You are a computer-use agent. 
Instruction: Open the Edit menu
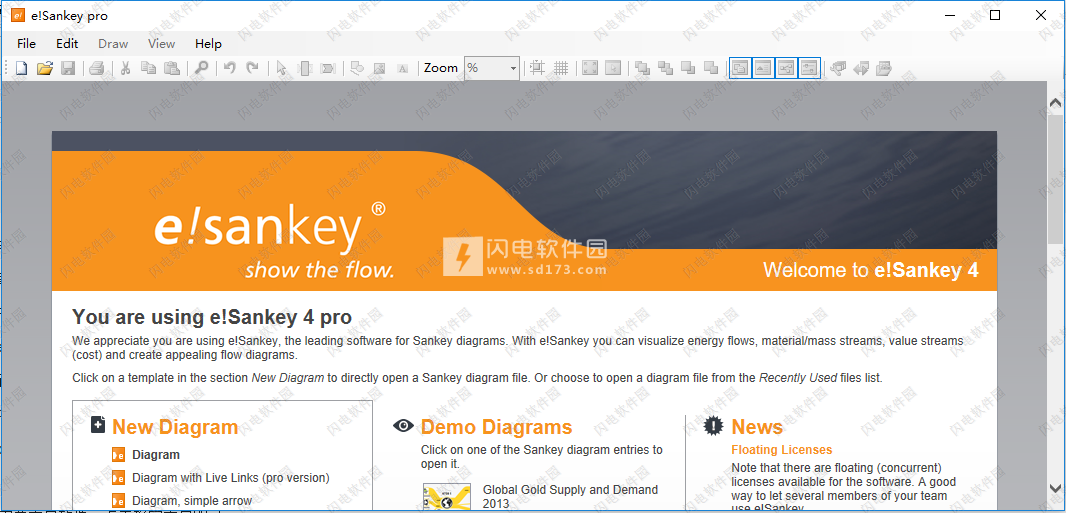click(x=67, y=43)
